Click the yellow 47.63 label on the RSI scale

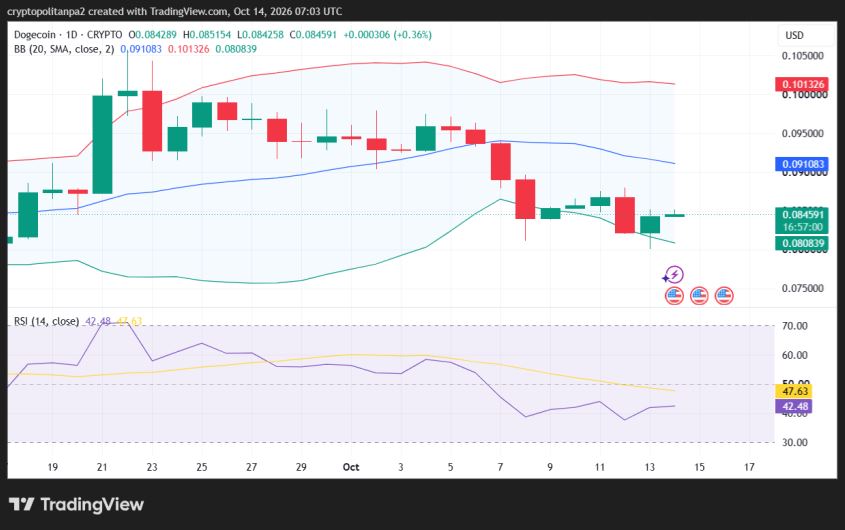[794, 391]
